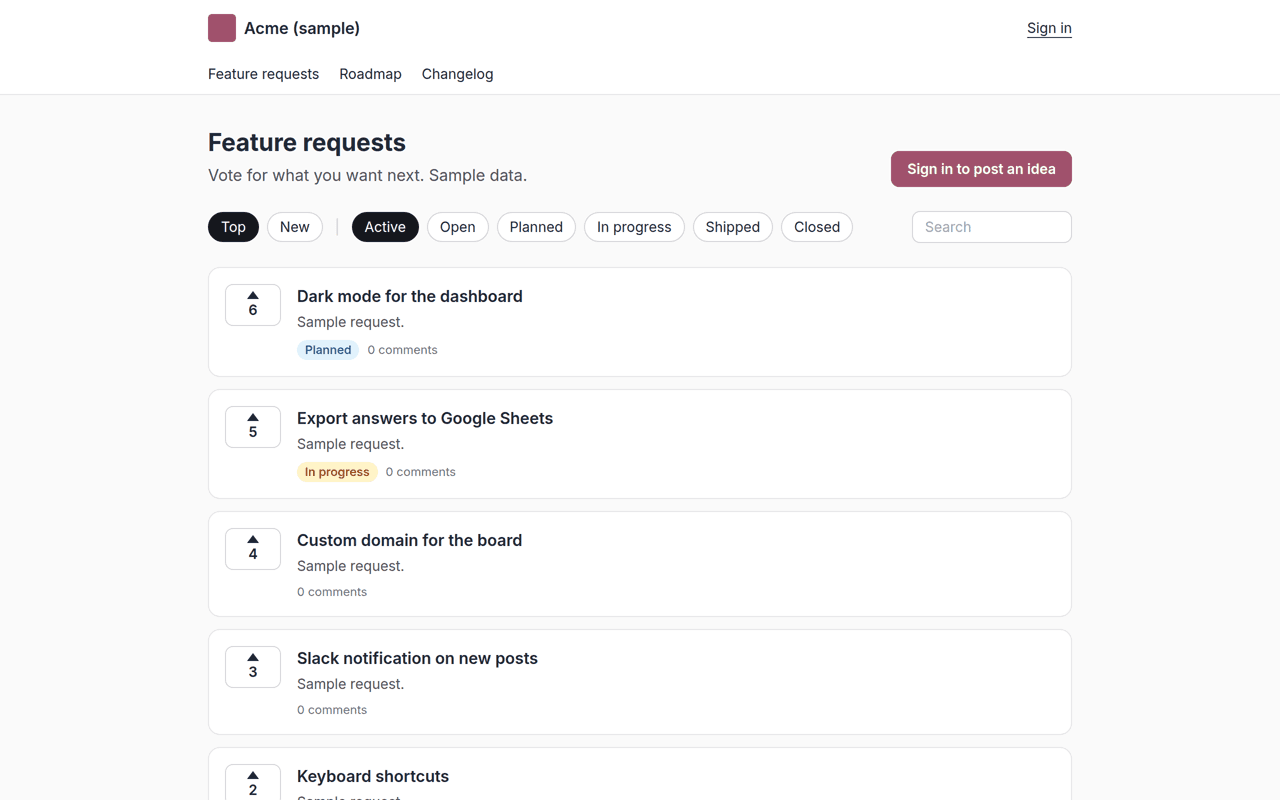Open Custom domain for the board post

pos(410,540)
